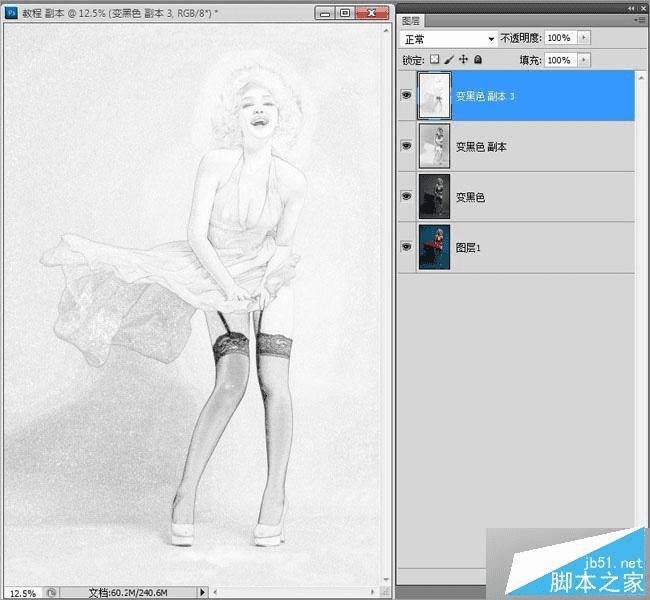Hide the 变黑色 副本 layer
This screenshot has width=650, height=600.
pyautogui.click(x=406, y=146)
